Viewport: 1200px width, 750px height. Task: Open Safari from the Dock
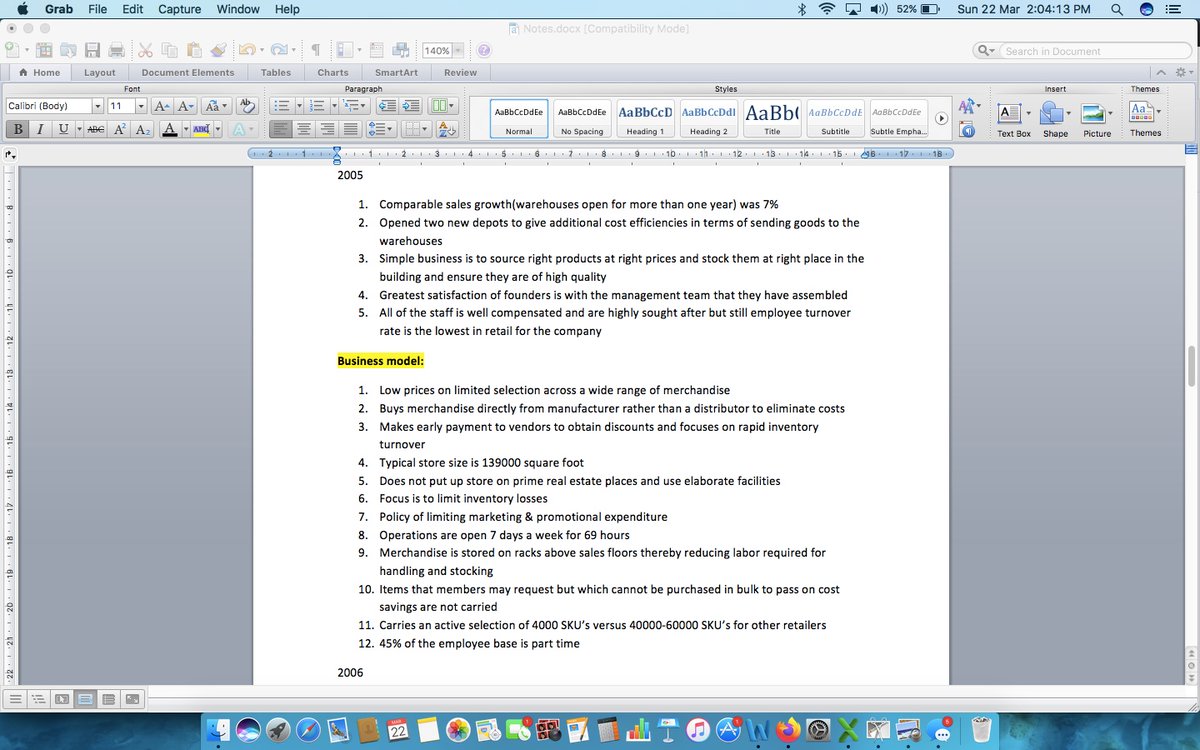coord(308,731)
